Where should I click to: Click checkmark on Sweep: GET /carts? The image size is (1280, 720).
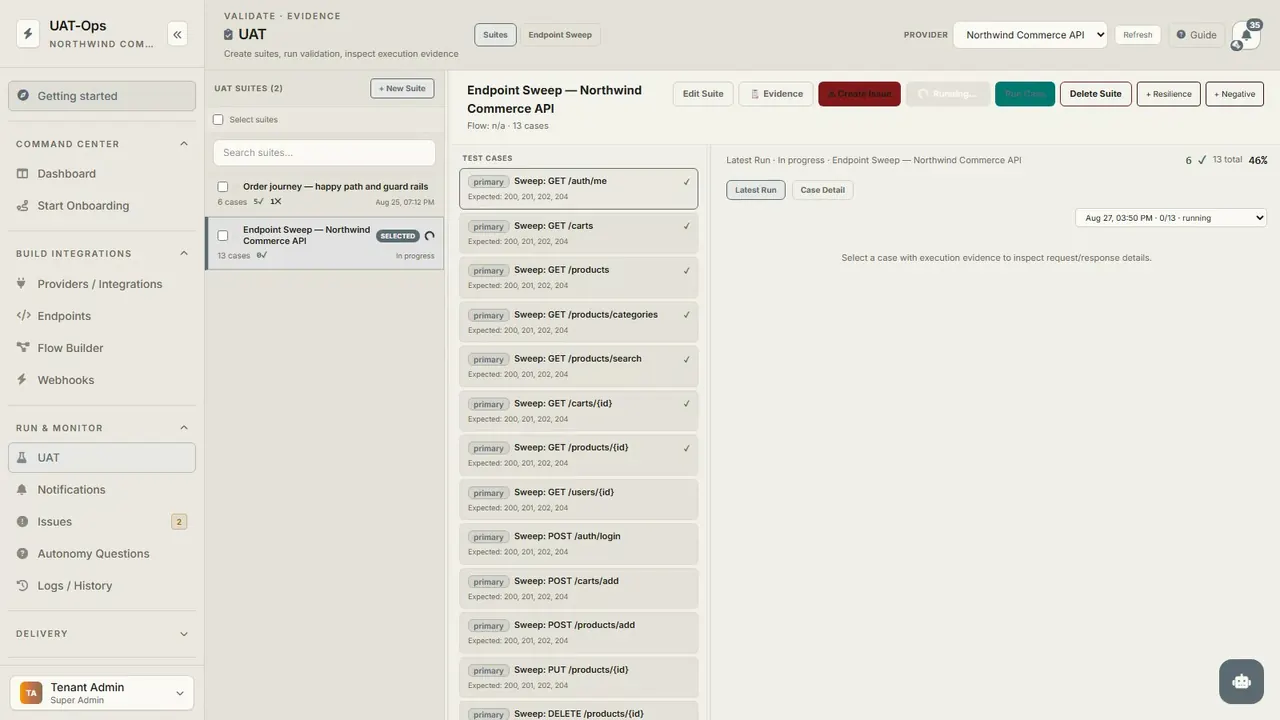tap(687, 226)
